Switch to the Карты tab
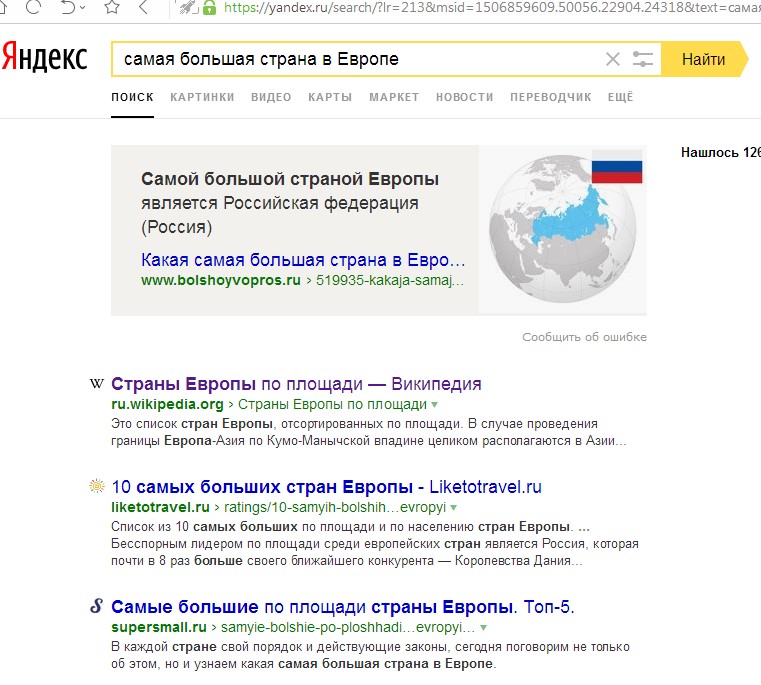Viewport: 761px width, 685px height. (x=330, y=97)
